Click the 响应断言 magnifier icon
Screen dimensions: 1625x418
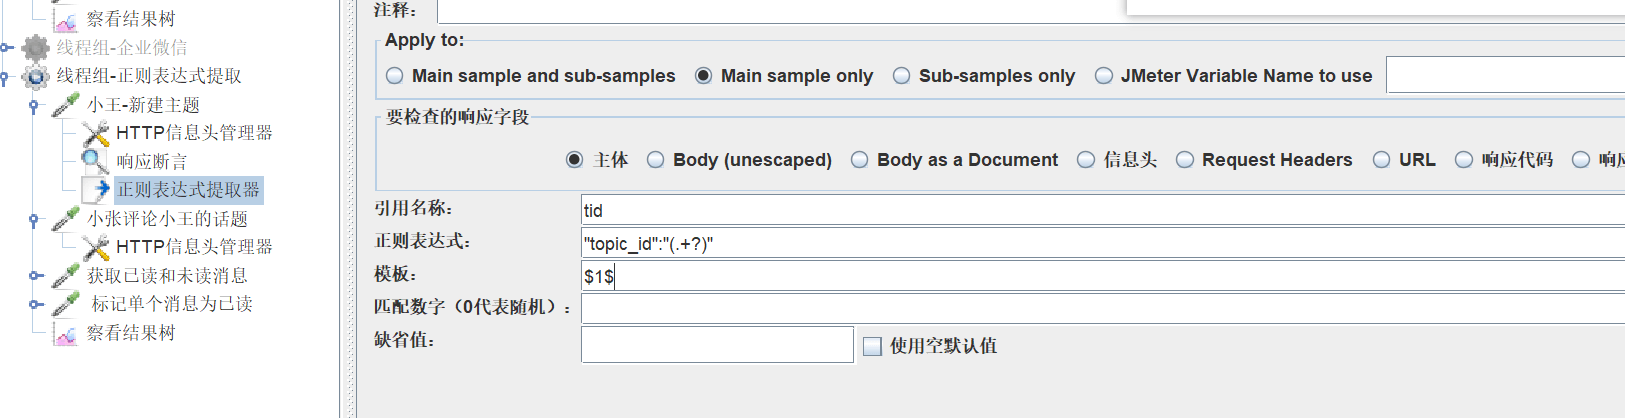[95, 161]
